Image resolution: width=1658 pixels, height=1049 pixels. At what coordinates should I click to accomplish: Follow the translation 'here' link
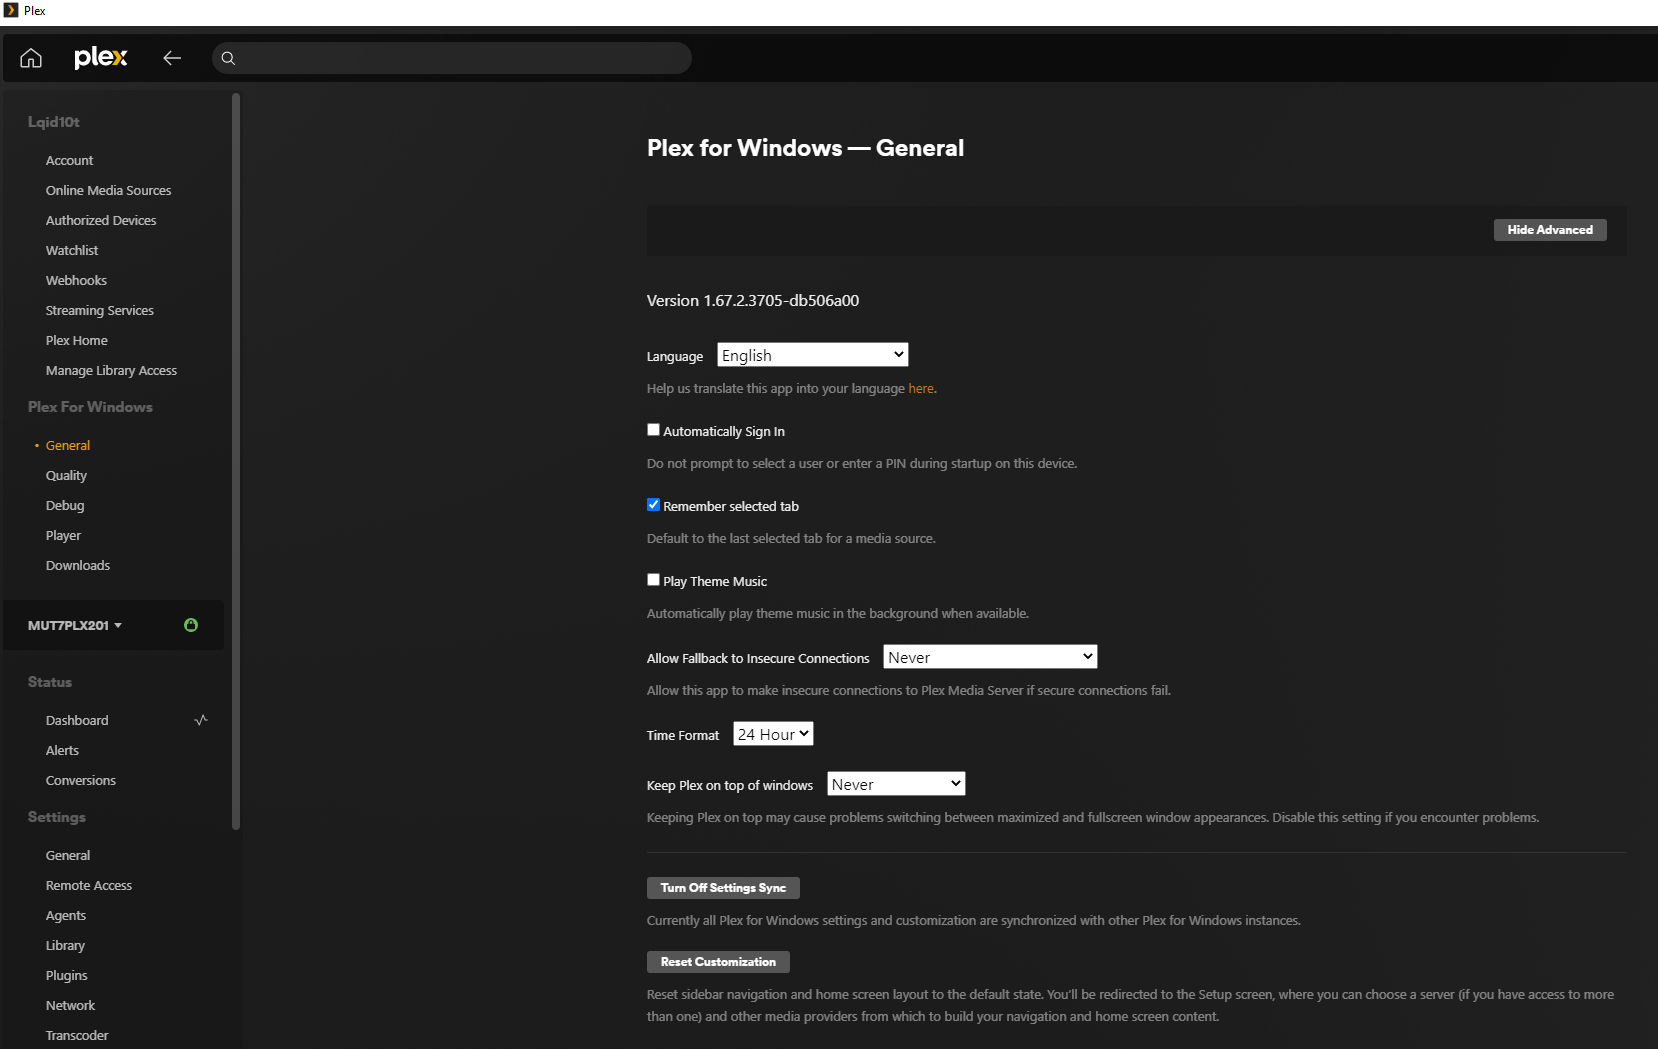921,388
